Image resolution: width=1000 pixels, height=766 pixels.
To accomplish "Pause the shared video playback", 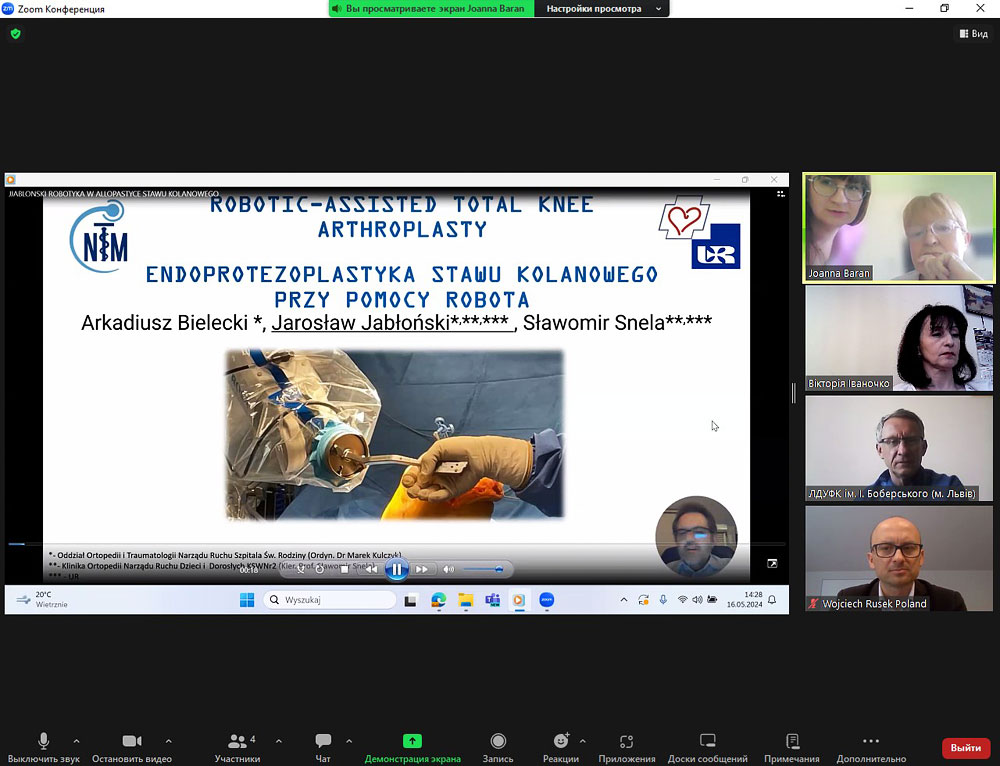I will (x=397, y=569).
